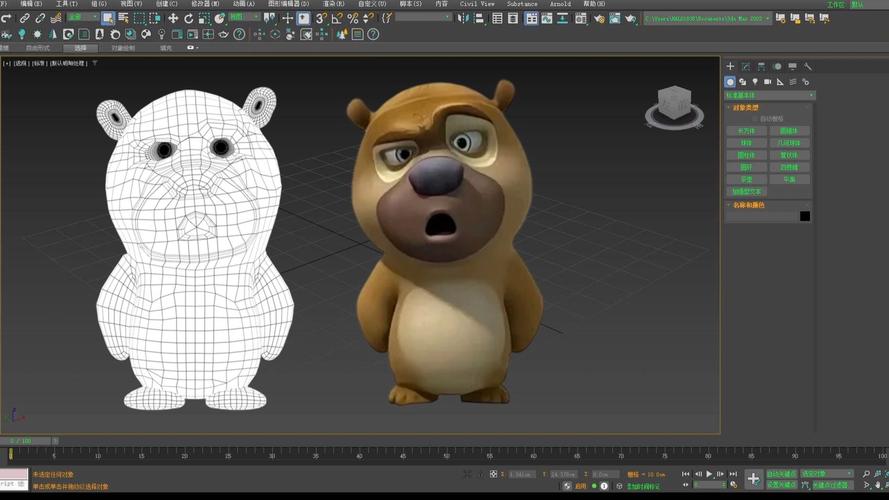Switch to the Motion panel tab
Screen dimensions: 889x500
click(x=777, y=66)
